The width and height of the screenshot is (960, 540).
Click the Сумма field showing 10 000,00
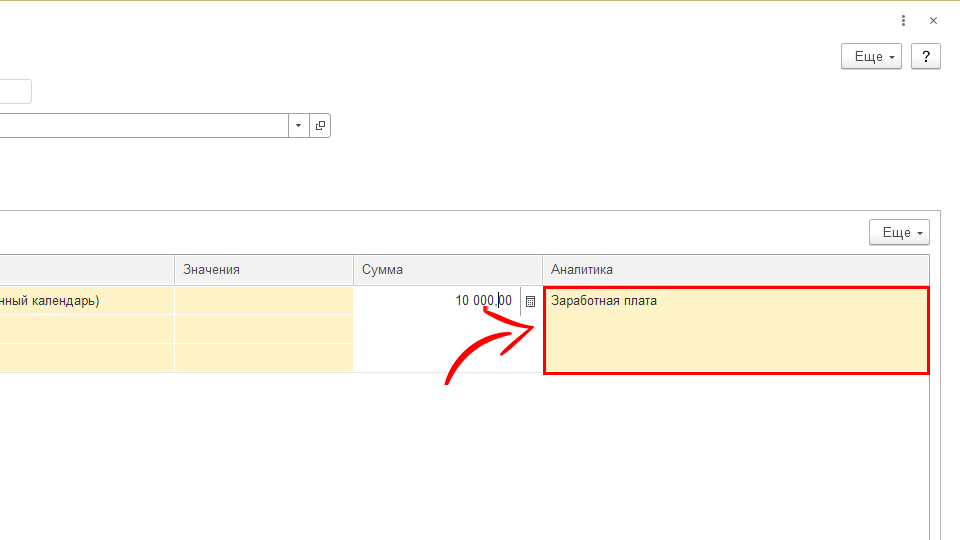tap(440, 301)
